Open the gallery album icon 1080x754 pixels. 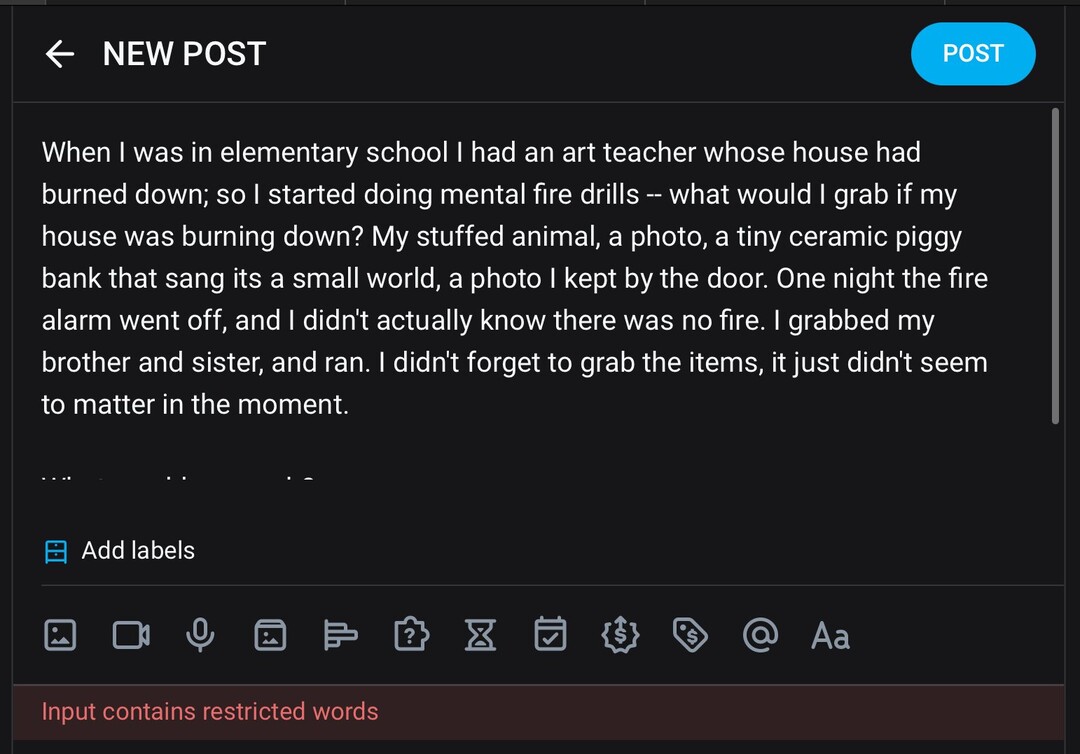[x=270, y=635]
